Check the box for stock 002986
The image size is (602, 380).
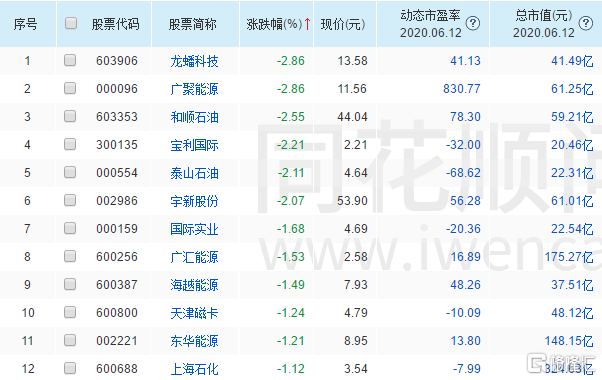pos(70,200)
